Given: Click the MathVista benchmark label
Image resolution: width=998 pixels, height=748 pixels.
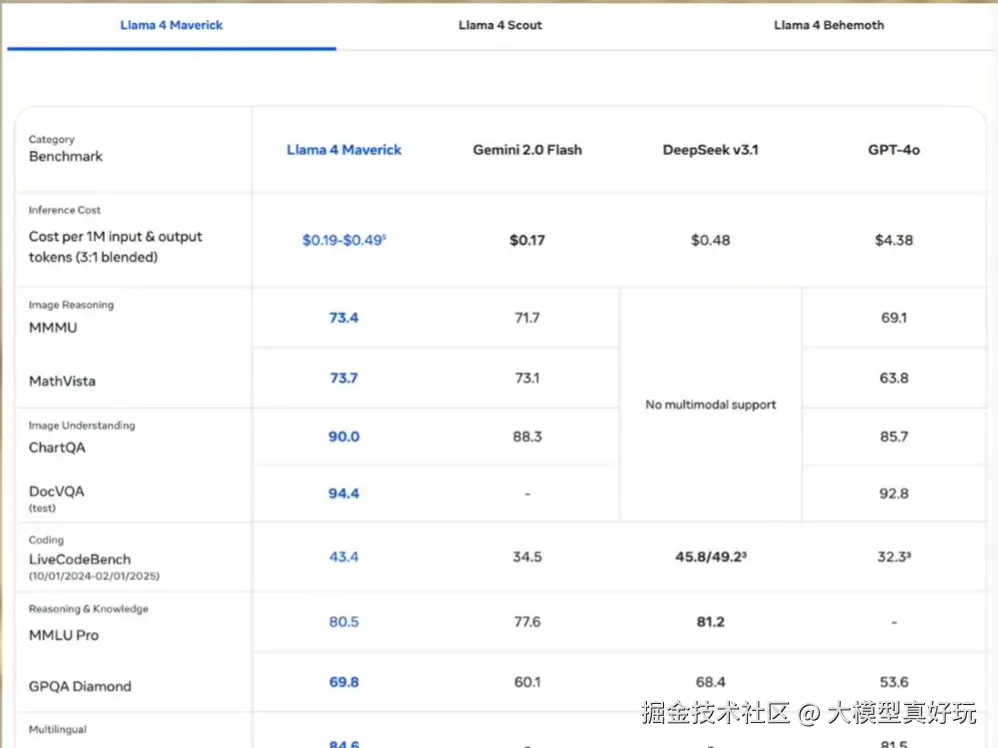Looking at the screenshot, I should click(62, 381).
